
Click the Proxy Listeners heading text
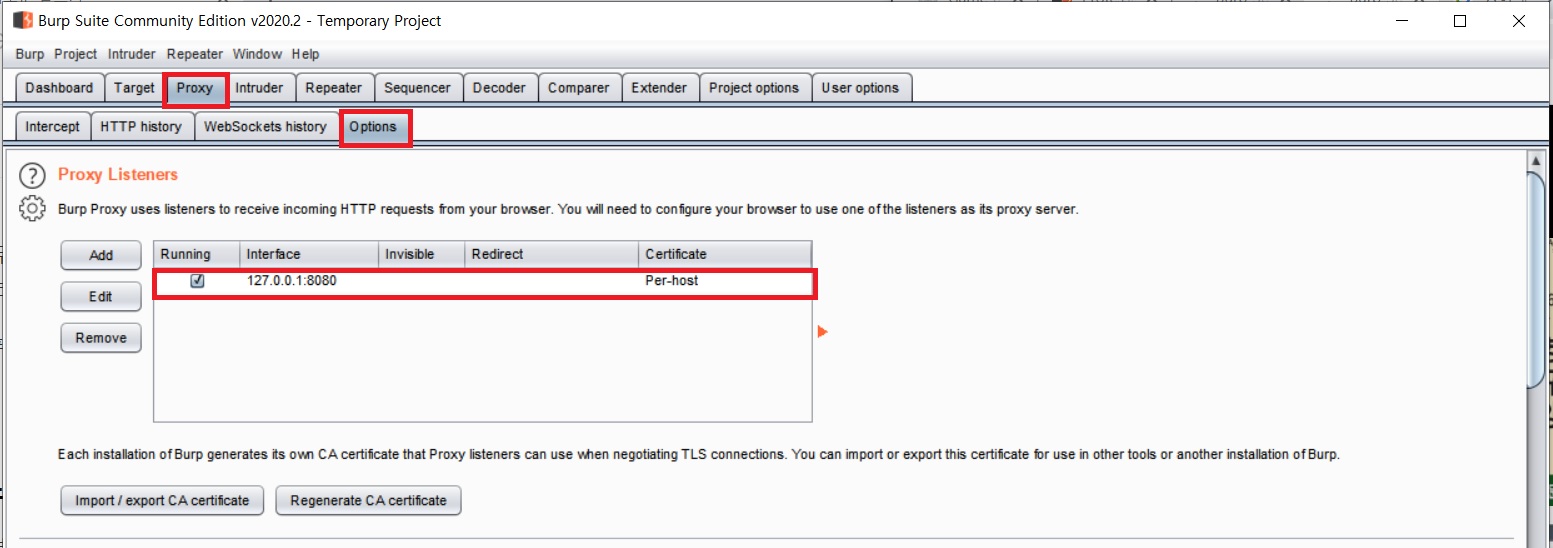coord(118,174)
